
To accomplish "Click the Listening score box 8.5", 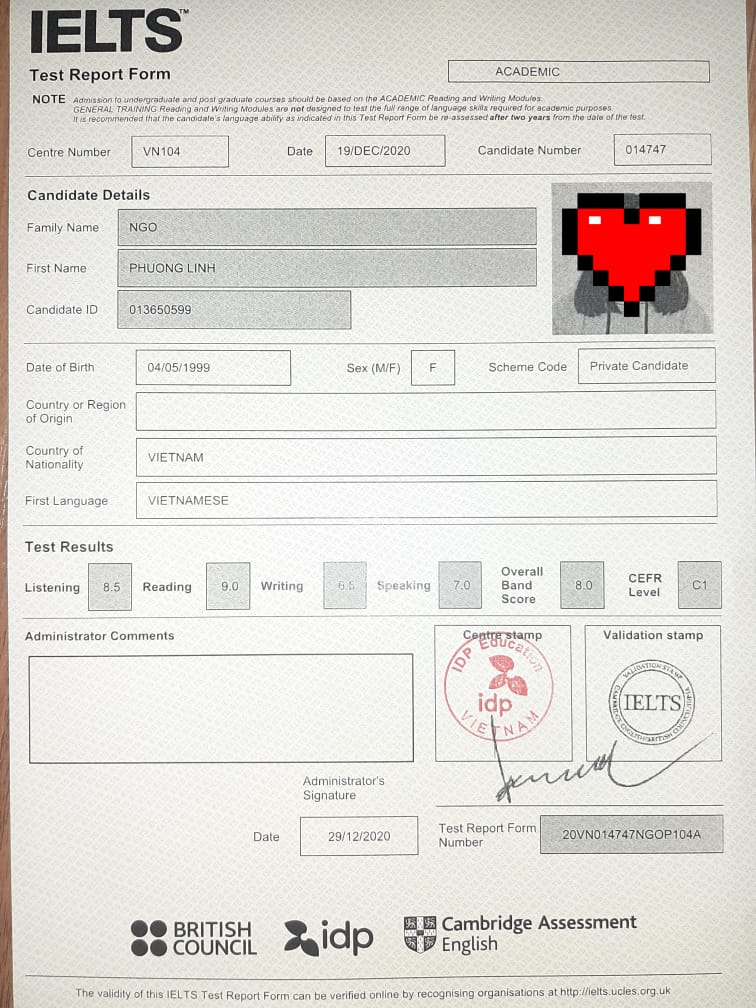I will [x=110, y=587].
